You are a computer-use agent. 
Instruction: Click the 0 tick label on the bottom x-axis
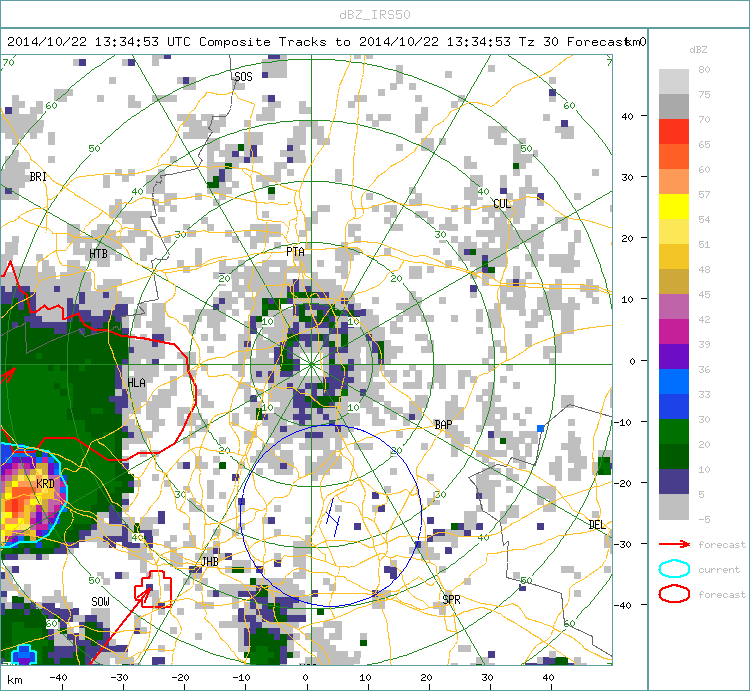[305, 678]
